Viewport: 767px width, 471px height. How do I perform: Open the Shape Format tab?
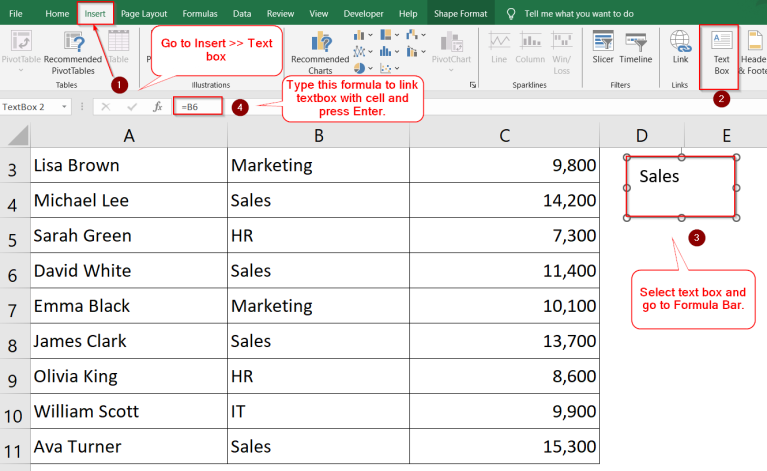pos(459,13)
